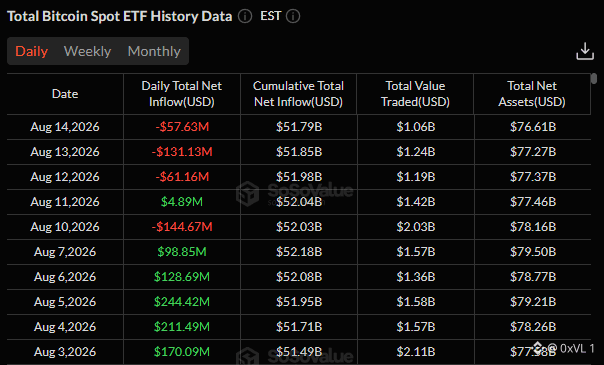Select the $2.11B value traded cell
Screen dimensions: 604x365
point(416,352)
